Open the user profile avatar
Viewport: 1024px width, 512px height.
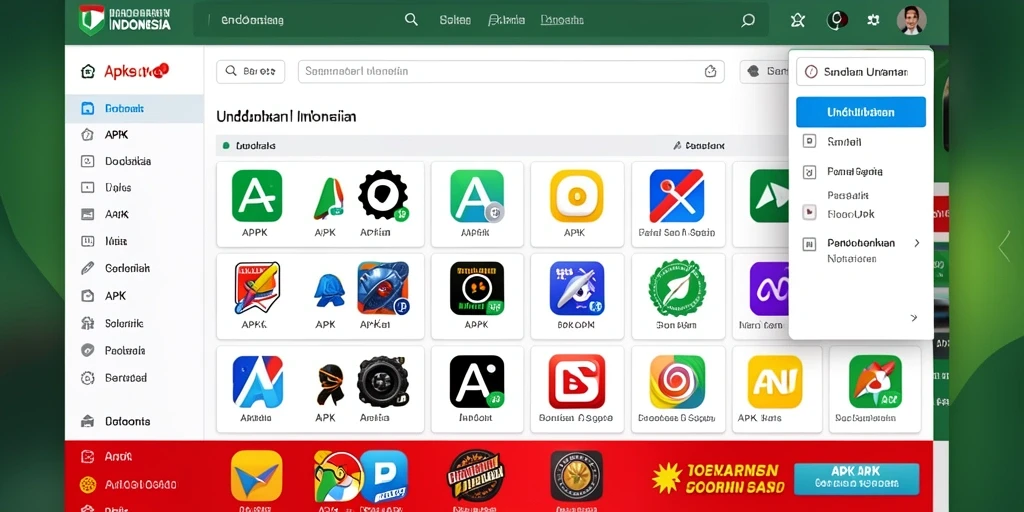click(912, 20)
